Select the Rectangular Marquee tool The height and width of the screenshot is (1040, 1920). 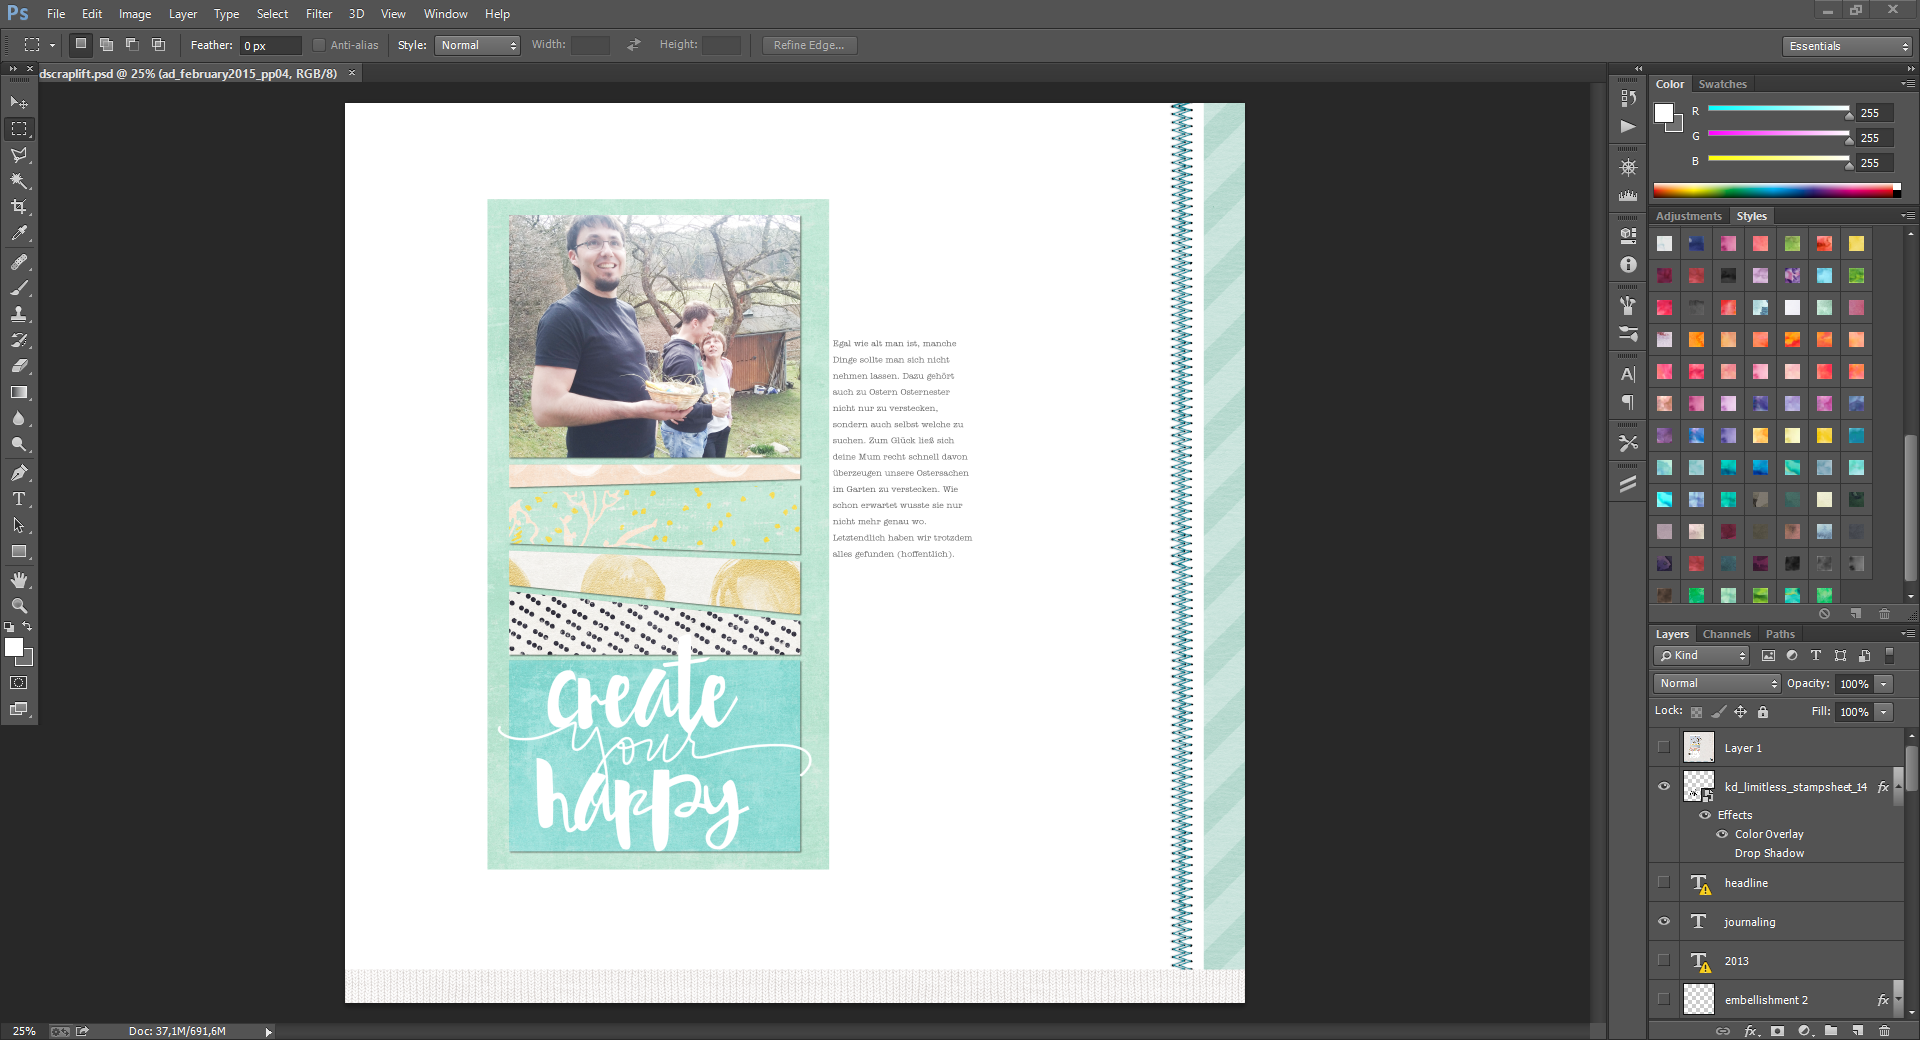[19, 129]
